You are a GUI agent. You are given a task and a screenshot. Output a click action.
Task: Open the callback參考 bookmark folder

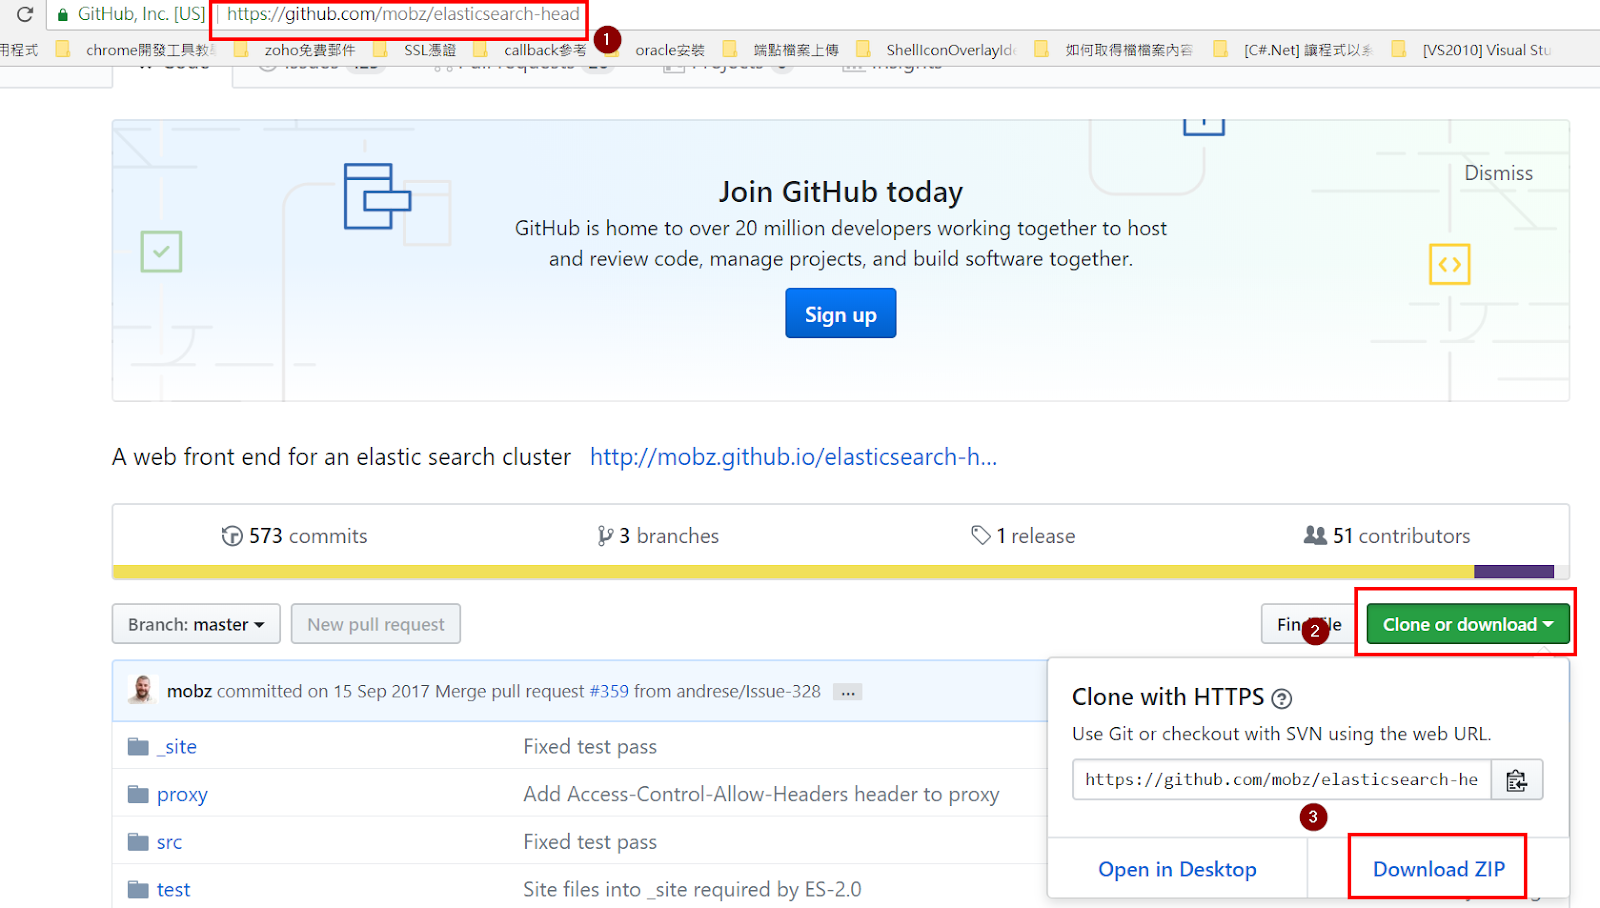click(x=530, y=49)
